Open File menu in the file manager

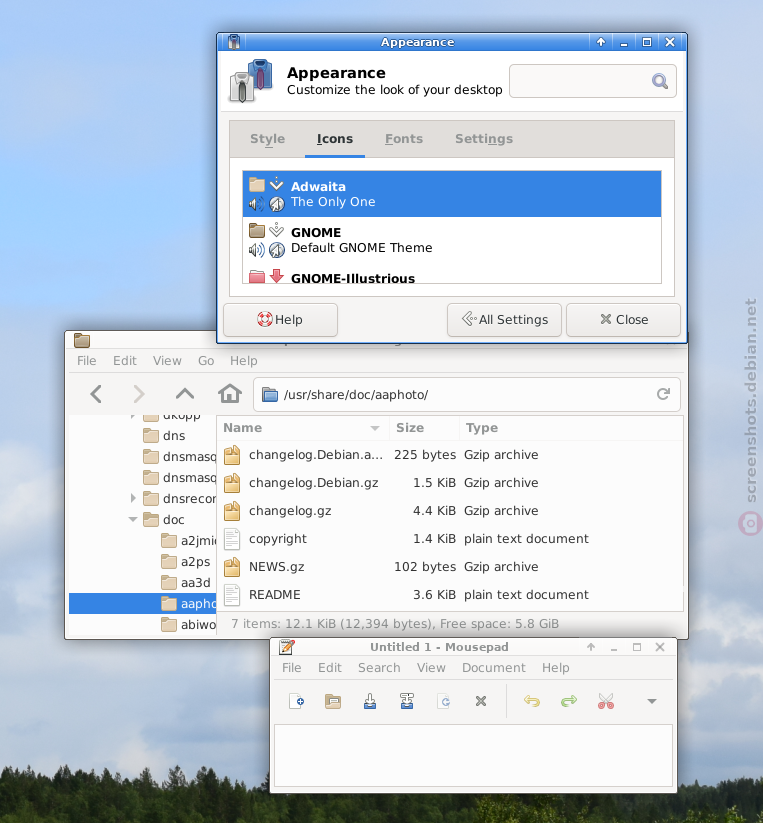(87, 361)
